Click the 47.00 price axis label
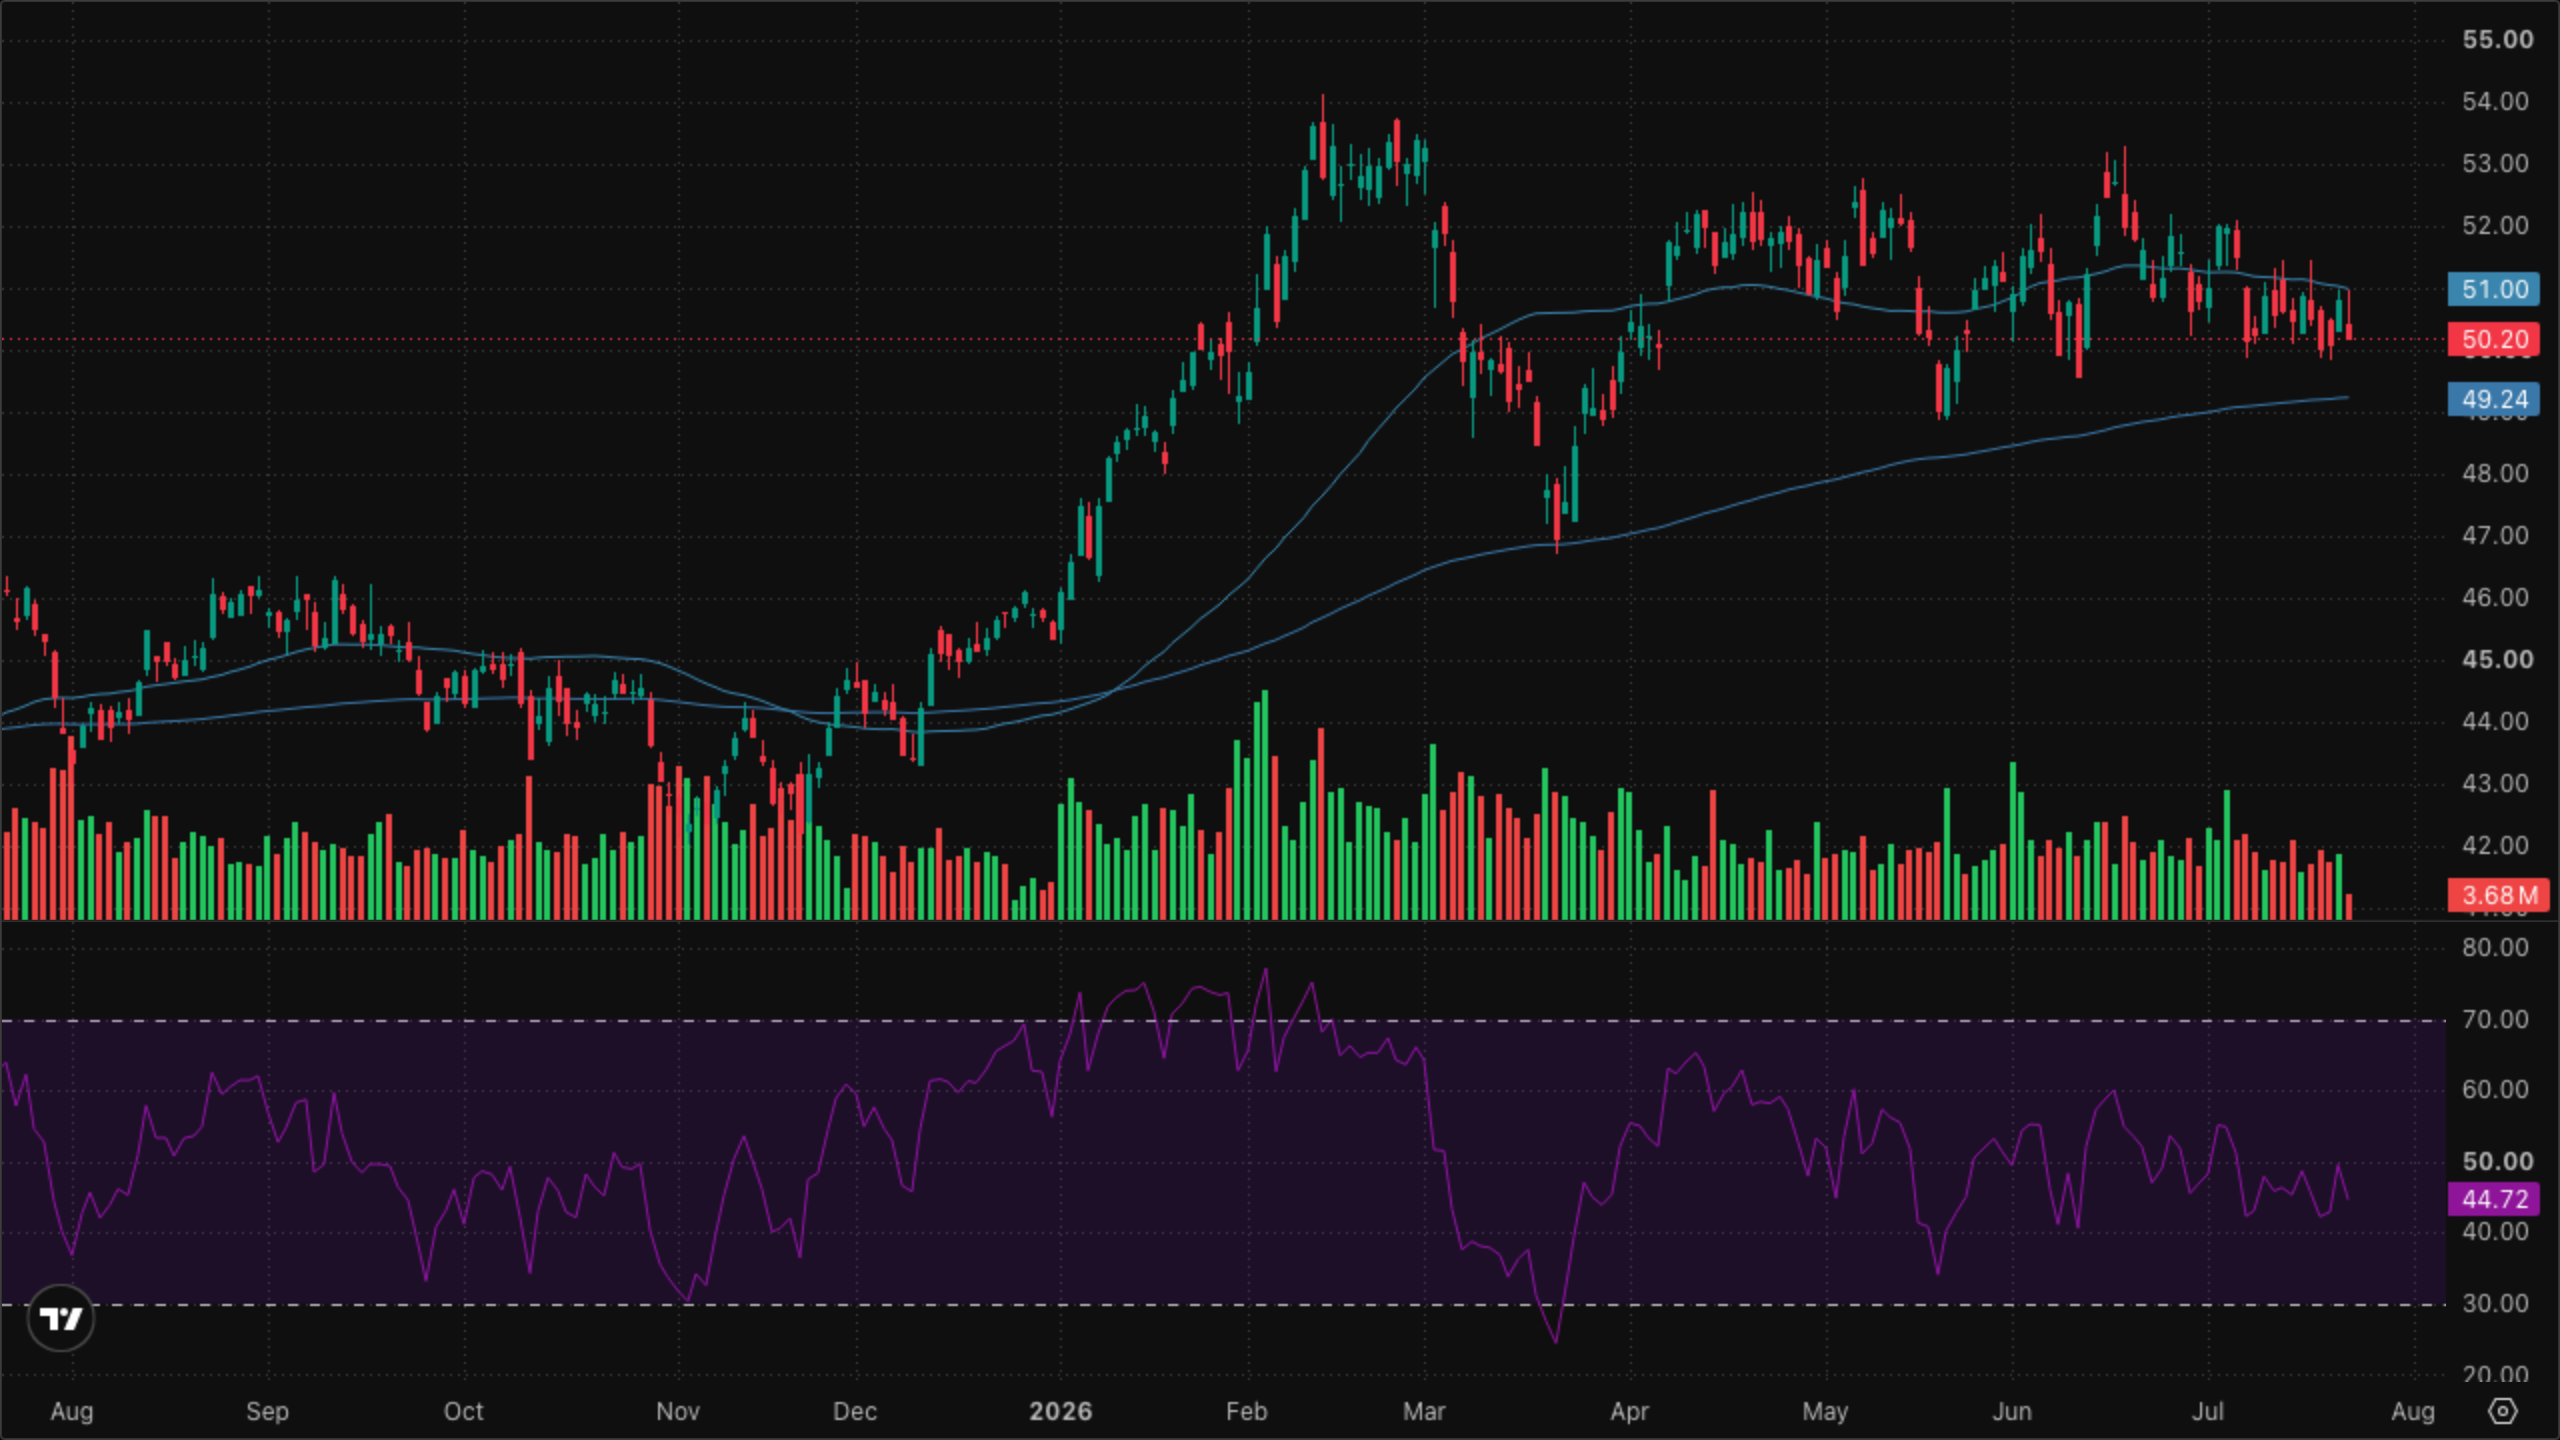The width and height of the screenshot is (2560, 1440). coord(2495,536)
